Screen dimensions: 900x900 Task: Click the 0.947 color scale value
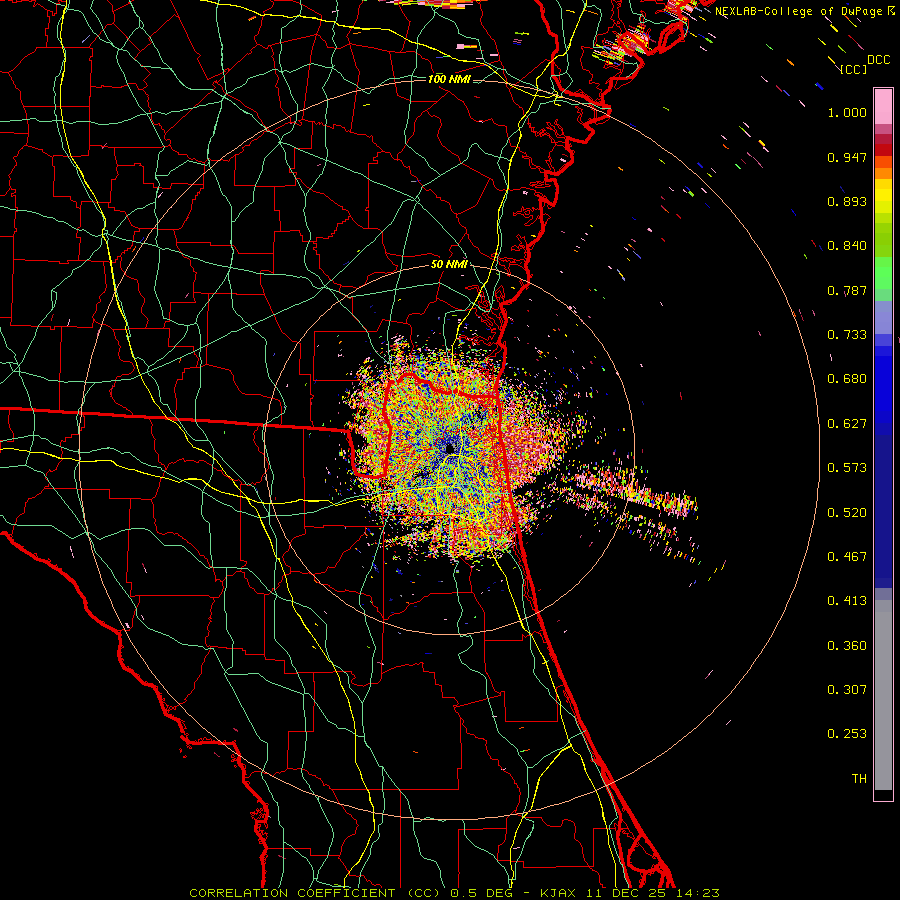coord(847,157)
